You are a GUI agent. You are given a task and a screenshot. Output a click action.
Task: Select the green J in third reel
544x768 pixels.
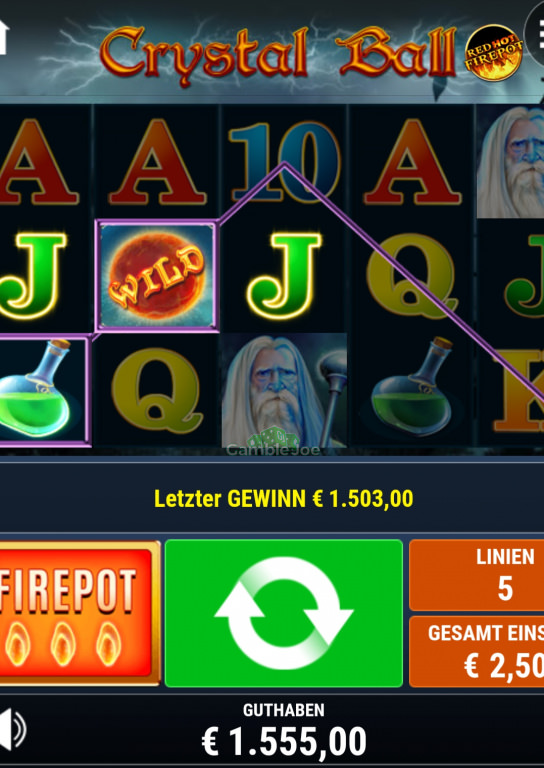[x=284, y=276]
